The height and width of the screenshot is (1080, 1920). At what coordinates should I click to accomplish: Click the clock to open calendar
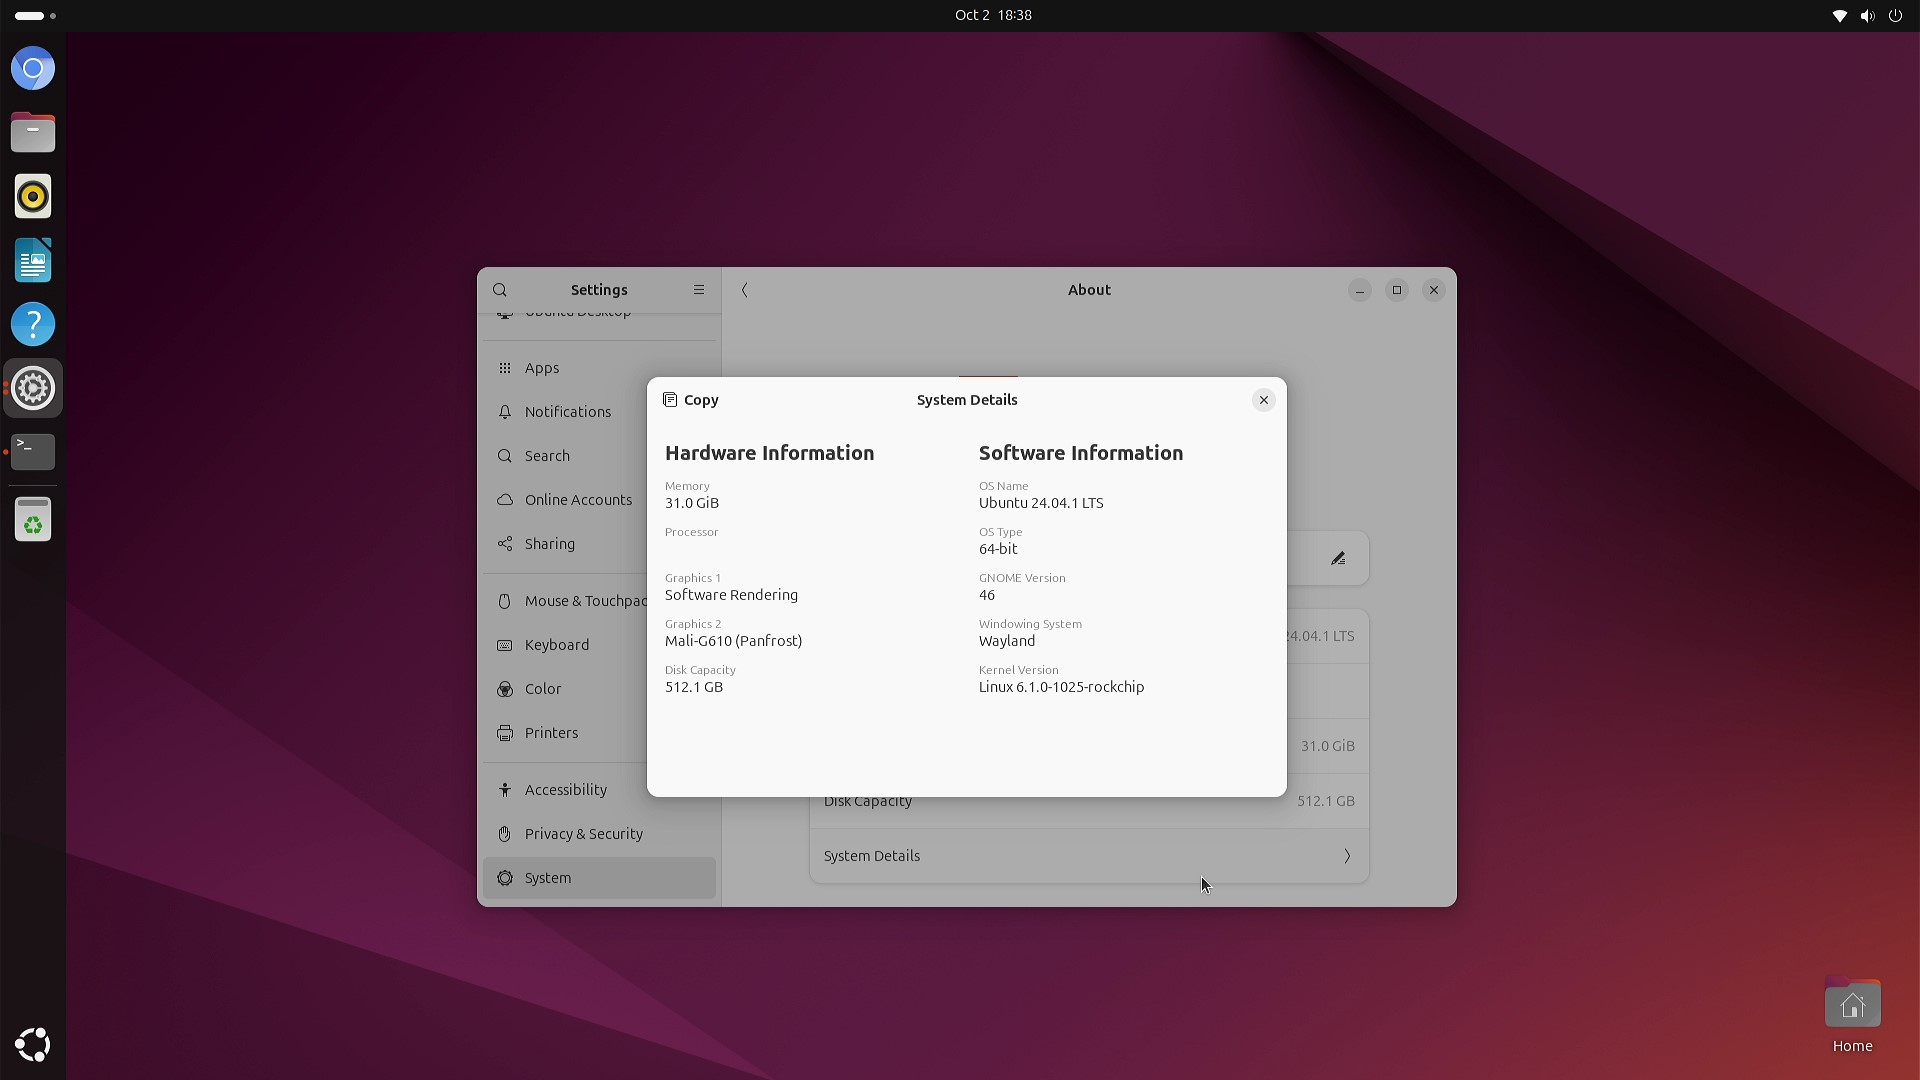992,15
